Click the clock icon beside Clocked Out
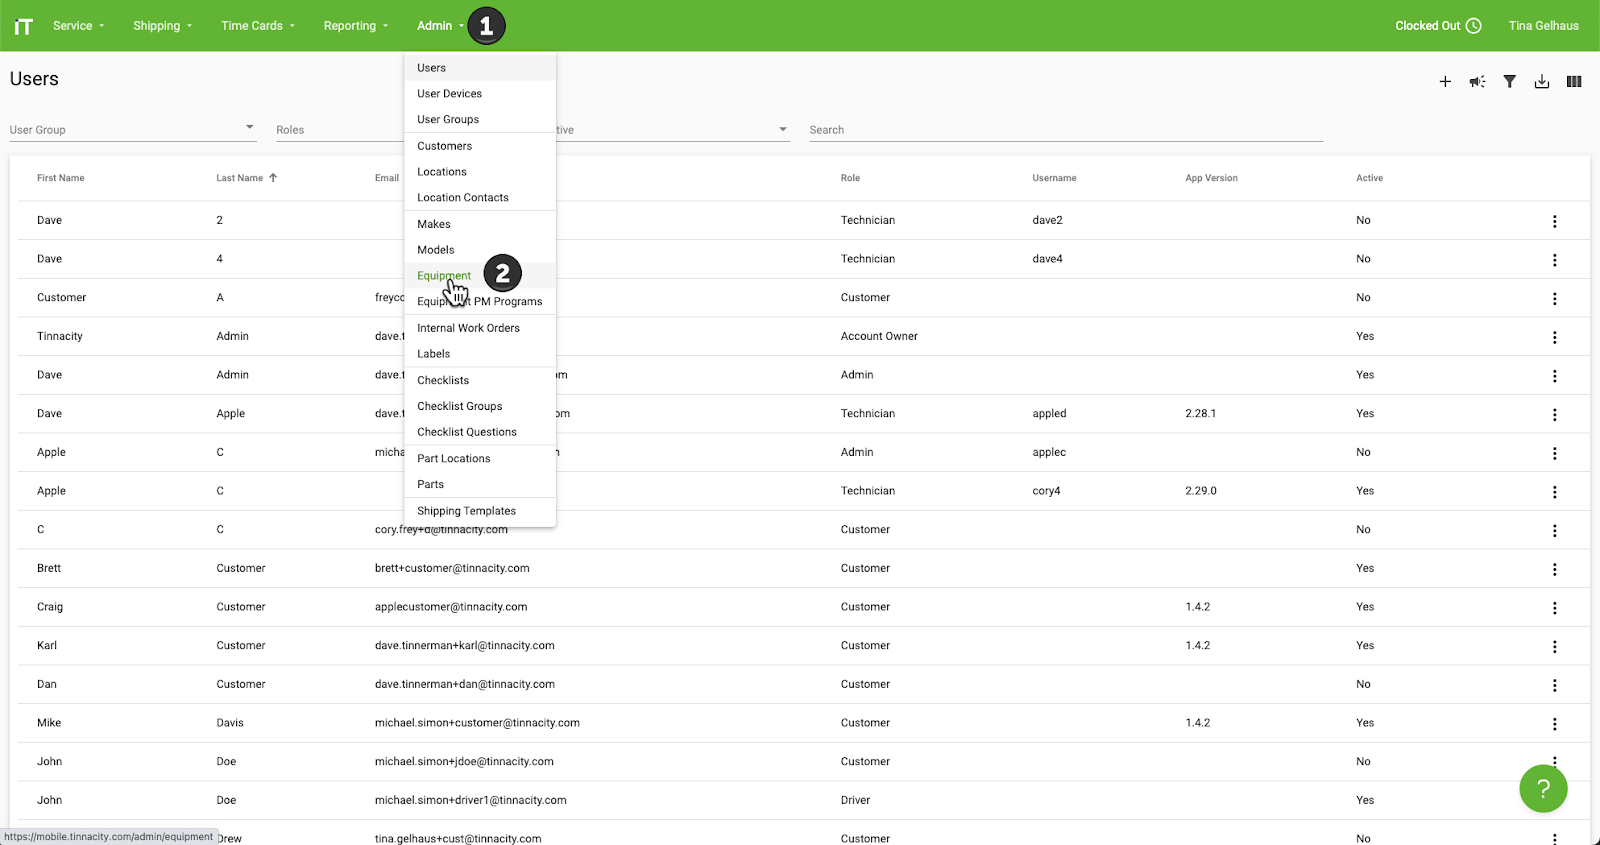1600x845 pixels. (1474, 26)
